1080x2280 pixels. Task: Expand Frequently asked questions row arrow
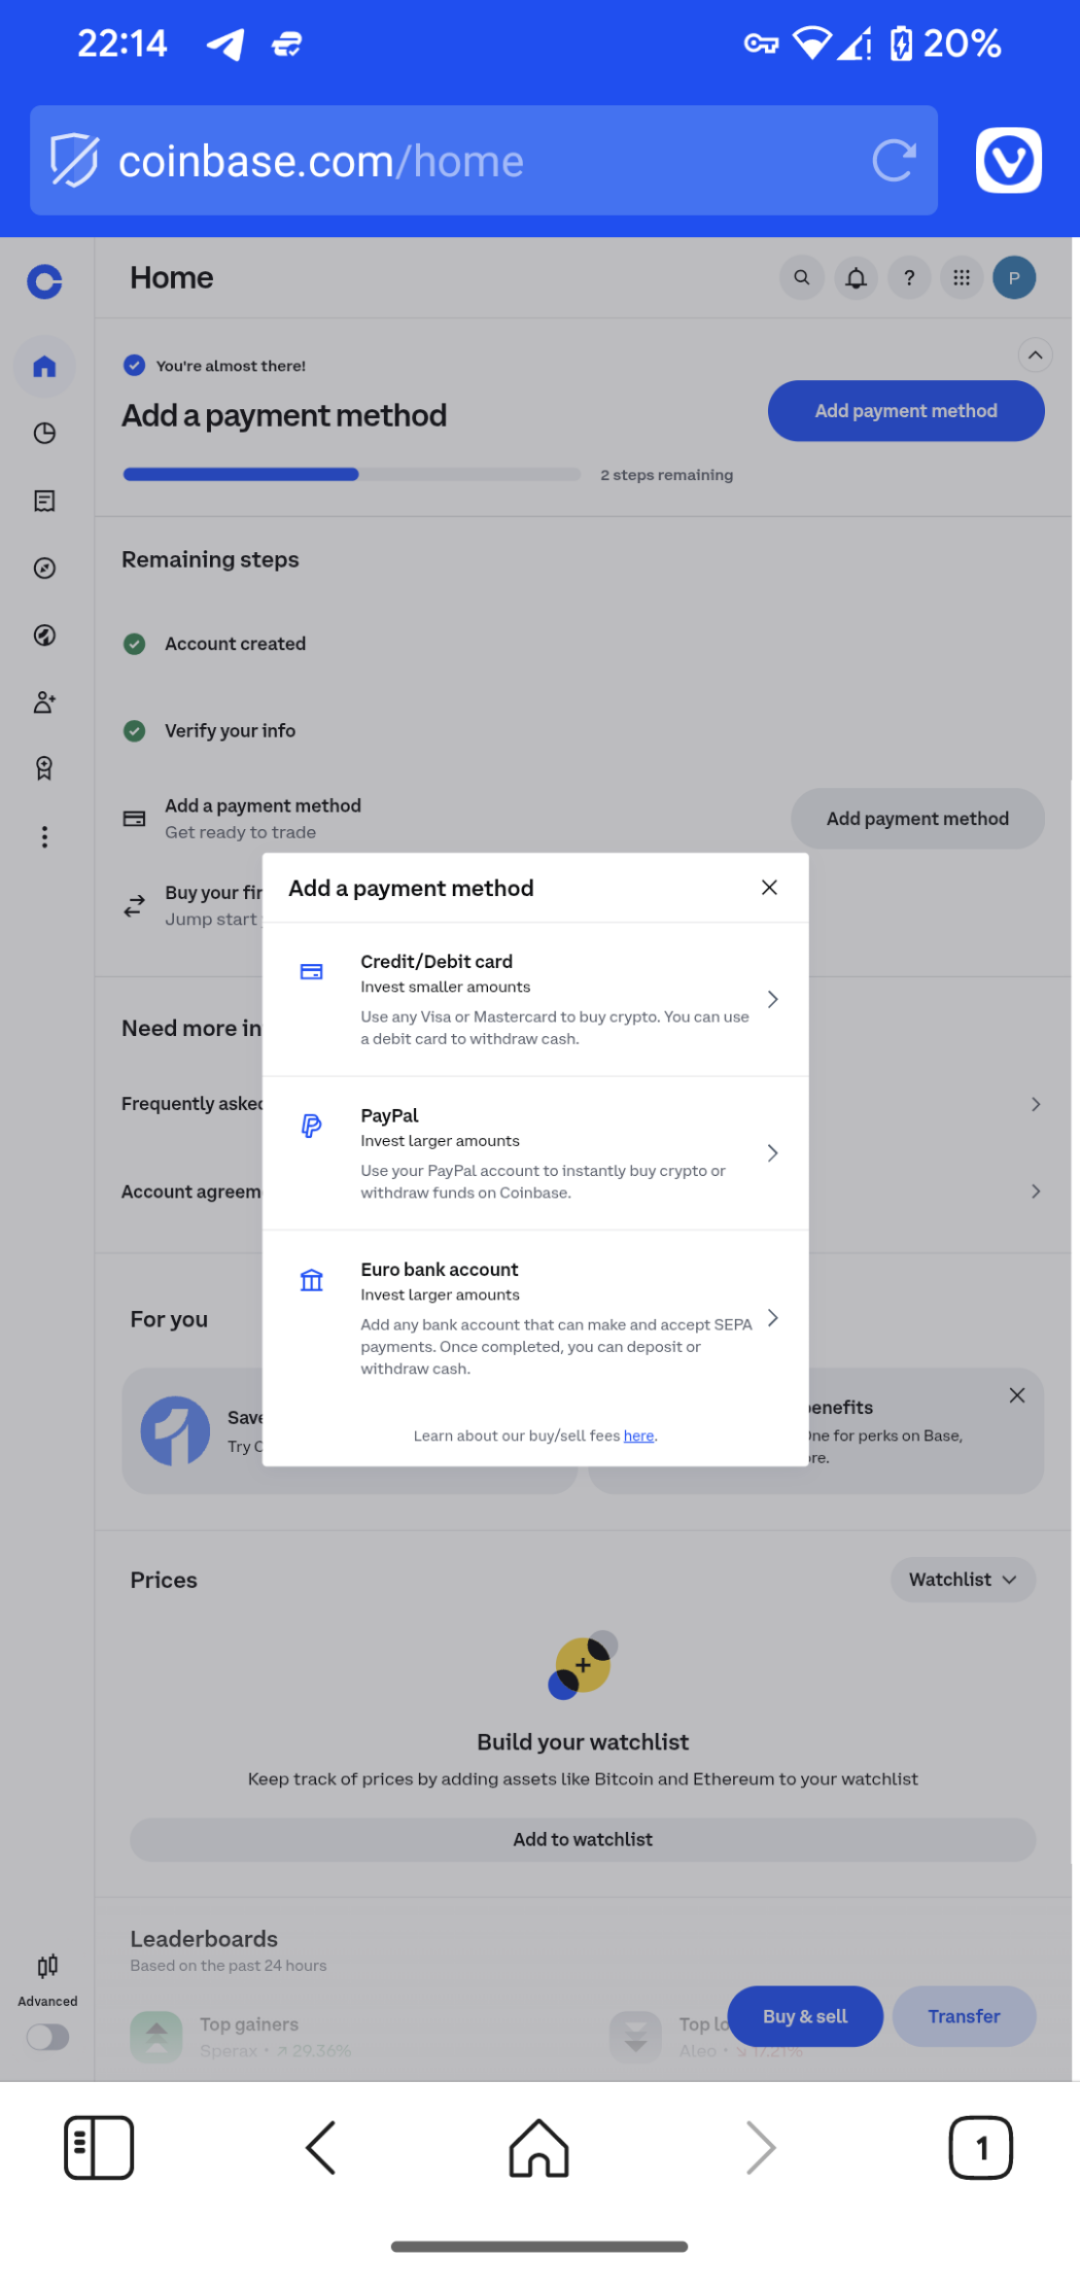(x=1035, y=1104)
